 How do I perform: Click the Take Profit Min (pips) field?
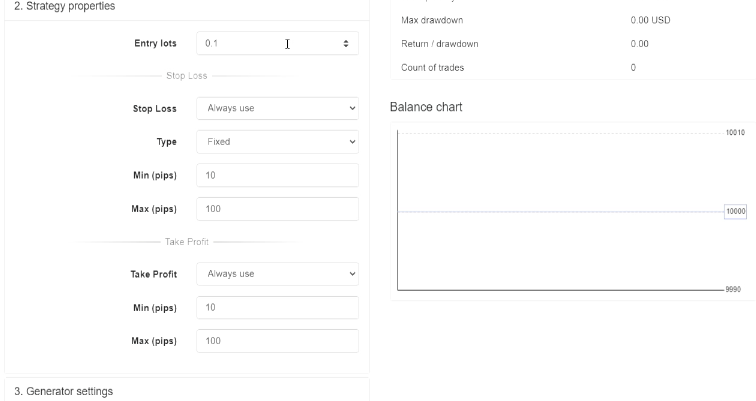(x=277, y=307)
